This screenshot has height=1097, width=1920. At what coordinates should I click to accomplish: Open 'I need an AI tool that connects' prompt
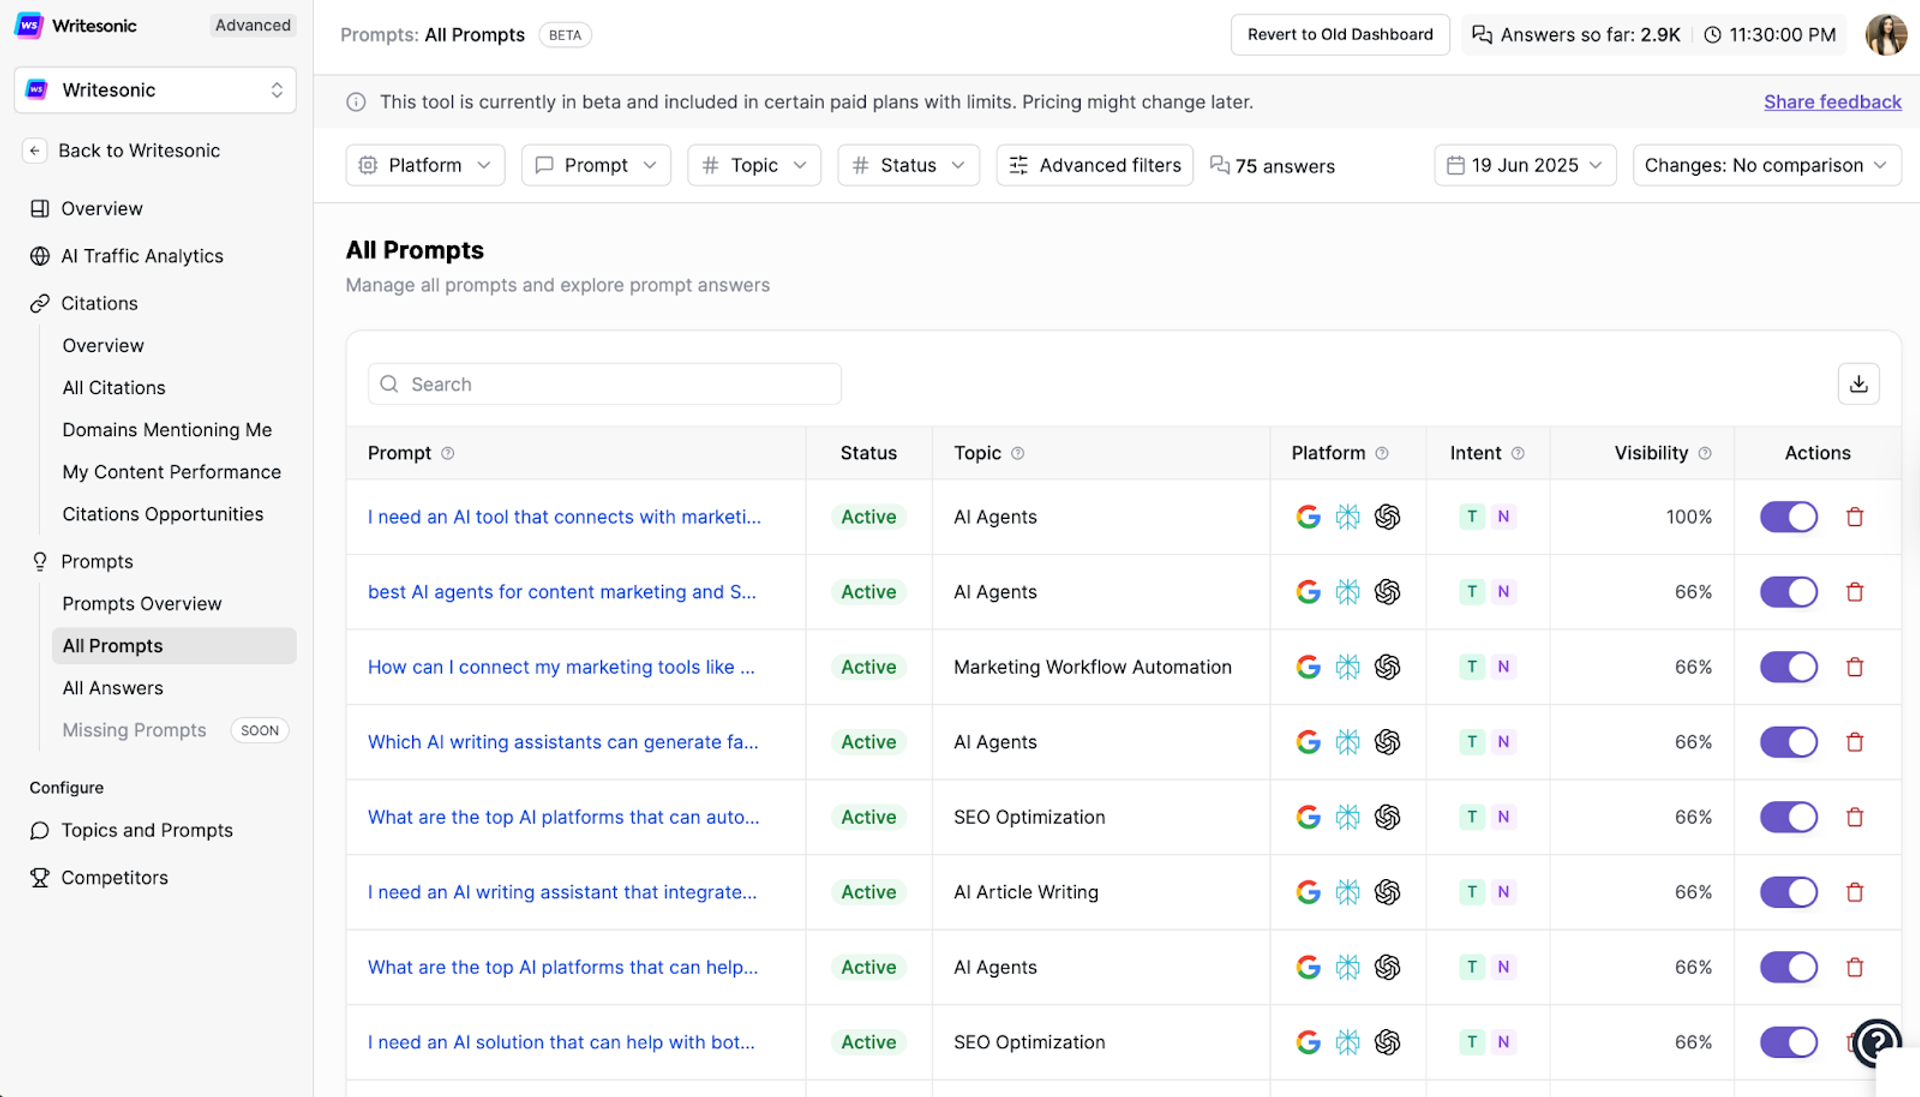[x=564, y=517]
